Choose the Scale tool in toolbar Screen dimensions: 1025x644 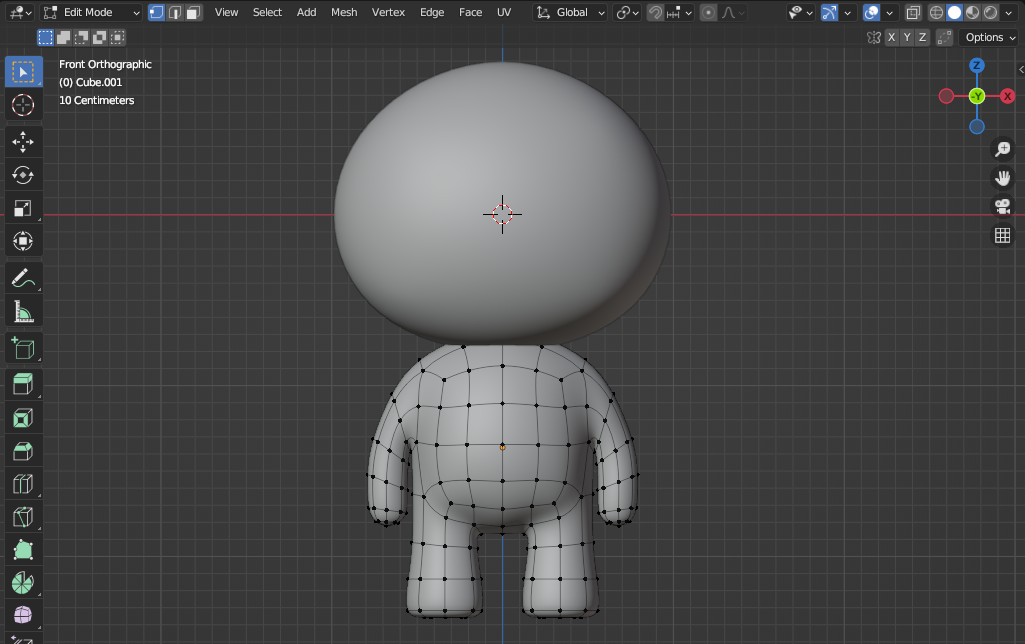click(x=22, y=208)
